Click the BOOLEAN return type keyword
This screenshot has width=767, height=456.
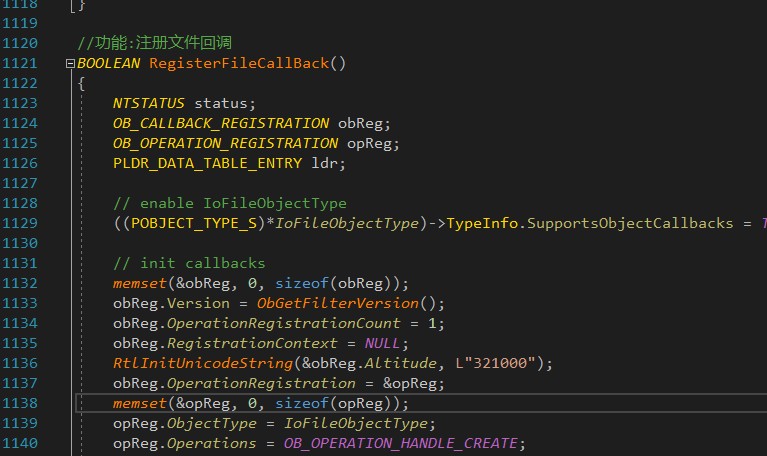pyautogui.click(x=109, y=64)
